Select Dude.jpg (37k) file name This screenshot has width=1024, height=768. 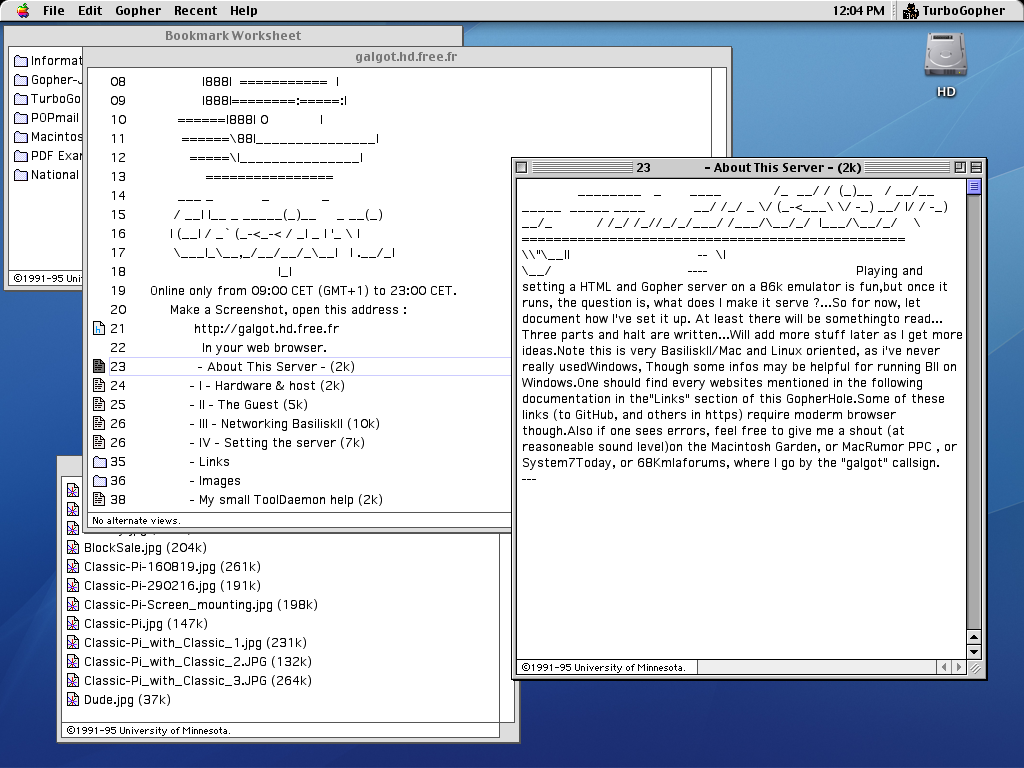[127, 699]
